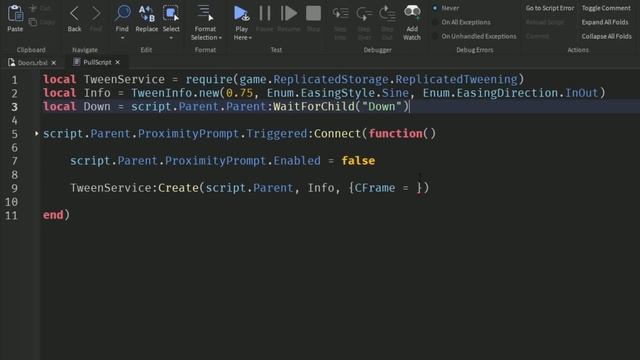Click line number 1 in the gutter
The height and width of the screenshot is (360, 640).
pos(15,80)
